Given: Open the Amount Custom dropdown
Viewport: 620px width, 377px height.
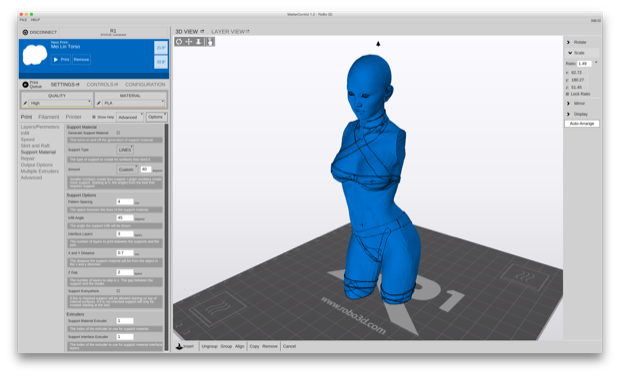Looking at the screenshot, I should coord(127,169).
